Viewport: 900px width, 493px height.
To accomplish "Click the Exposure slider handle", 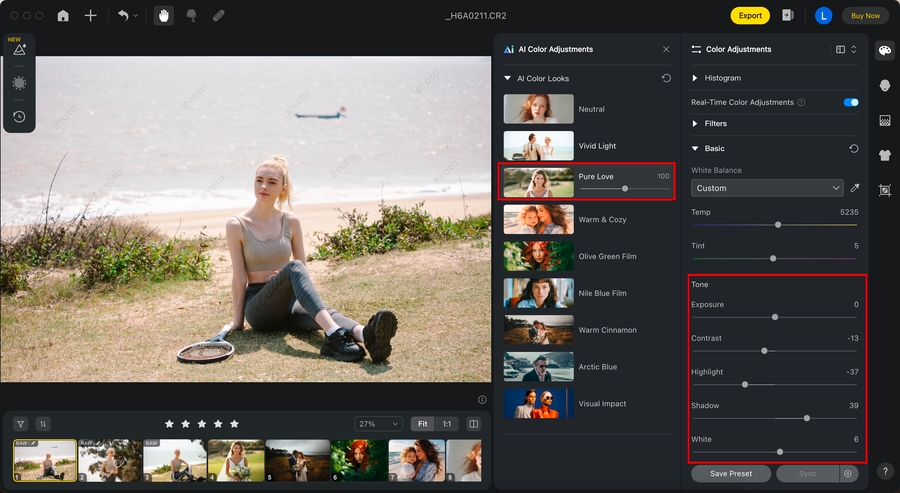I will (775, 317).
